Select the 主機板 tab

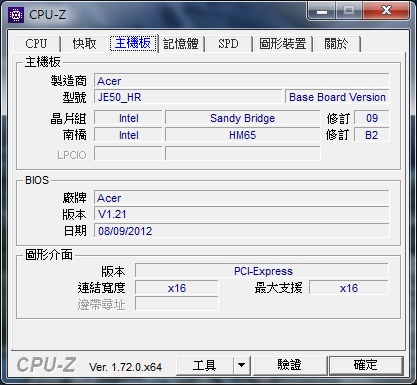(133, 43)
